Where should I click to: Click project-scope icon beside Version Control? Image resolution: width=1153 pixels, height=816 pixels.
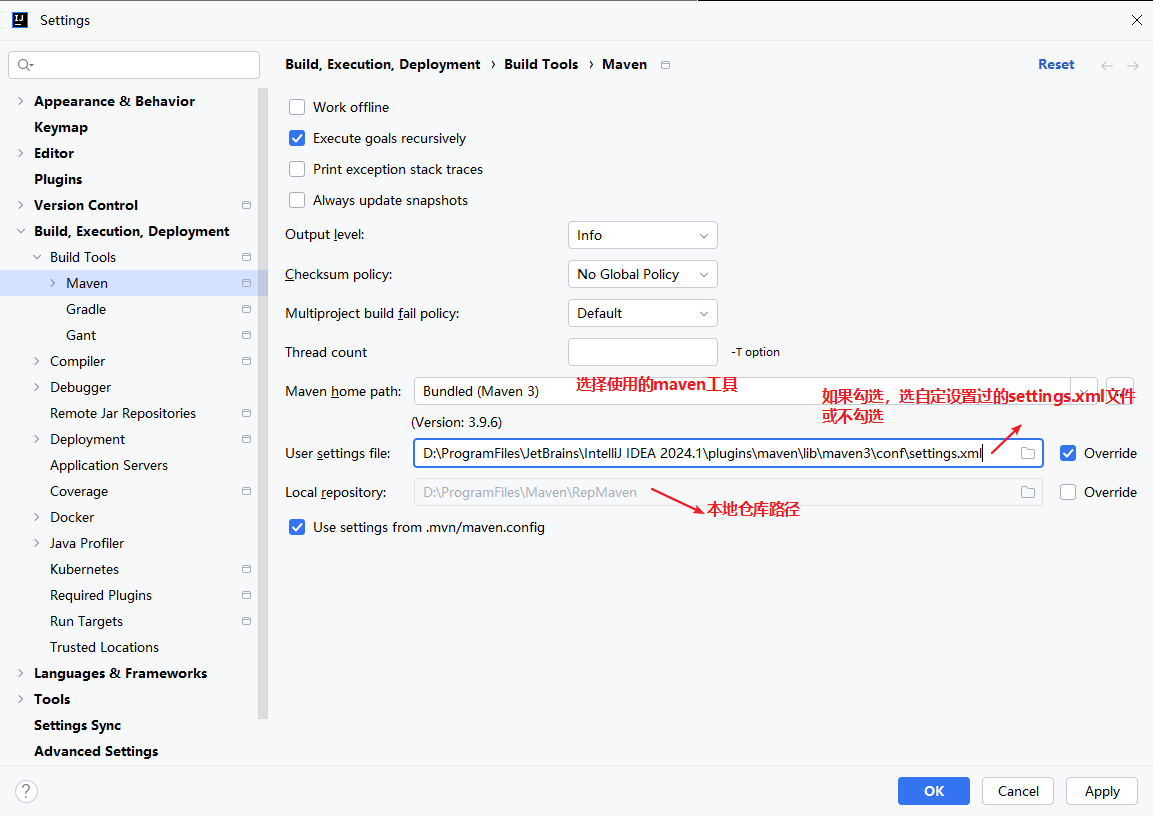(x=246, y=205)
